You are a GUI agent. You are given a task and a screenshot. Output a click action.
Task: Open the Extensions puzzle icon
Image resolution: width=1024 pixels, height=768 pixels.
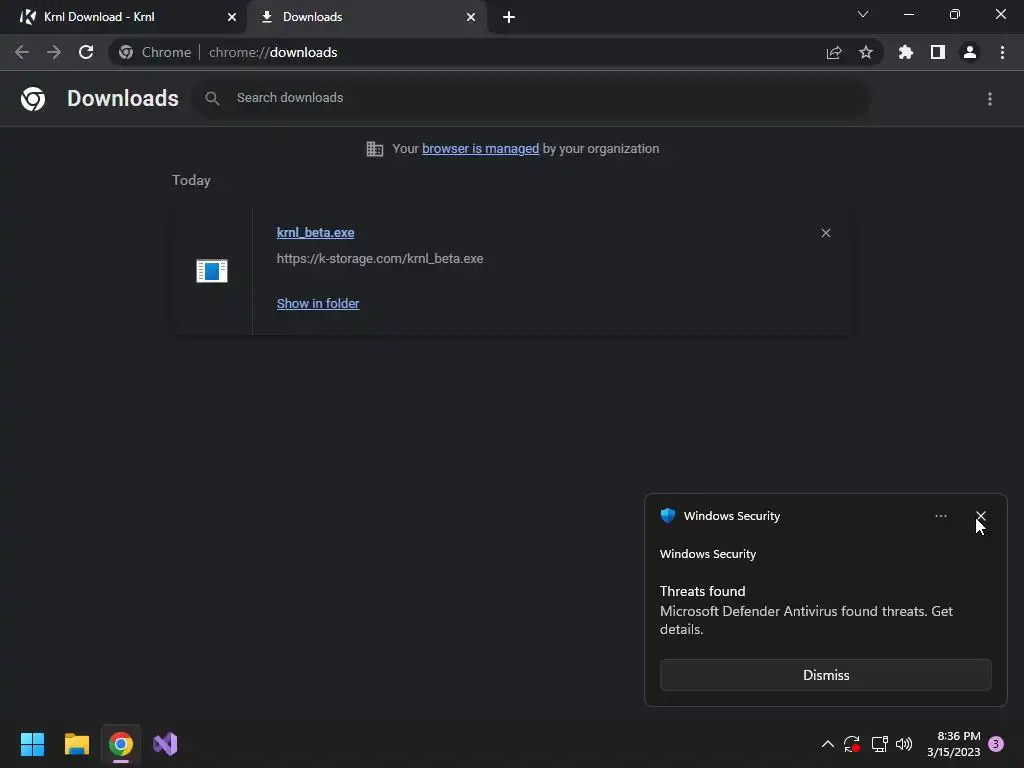coord(906,52)
